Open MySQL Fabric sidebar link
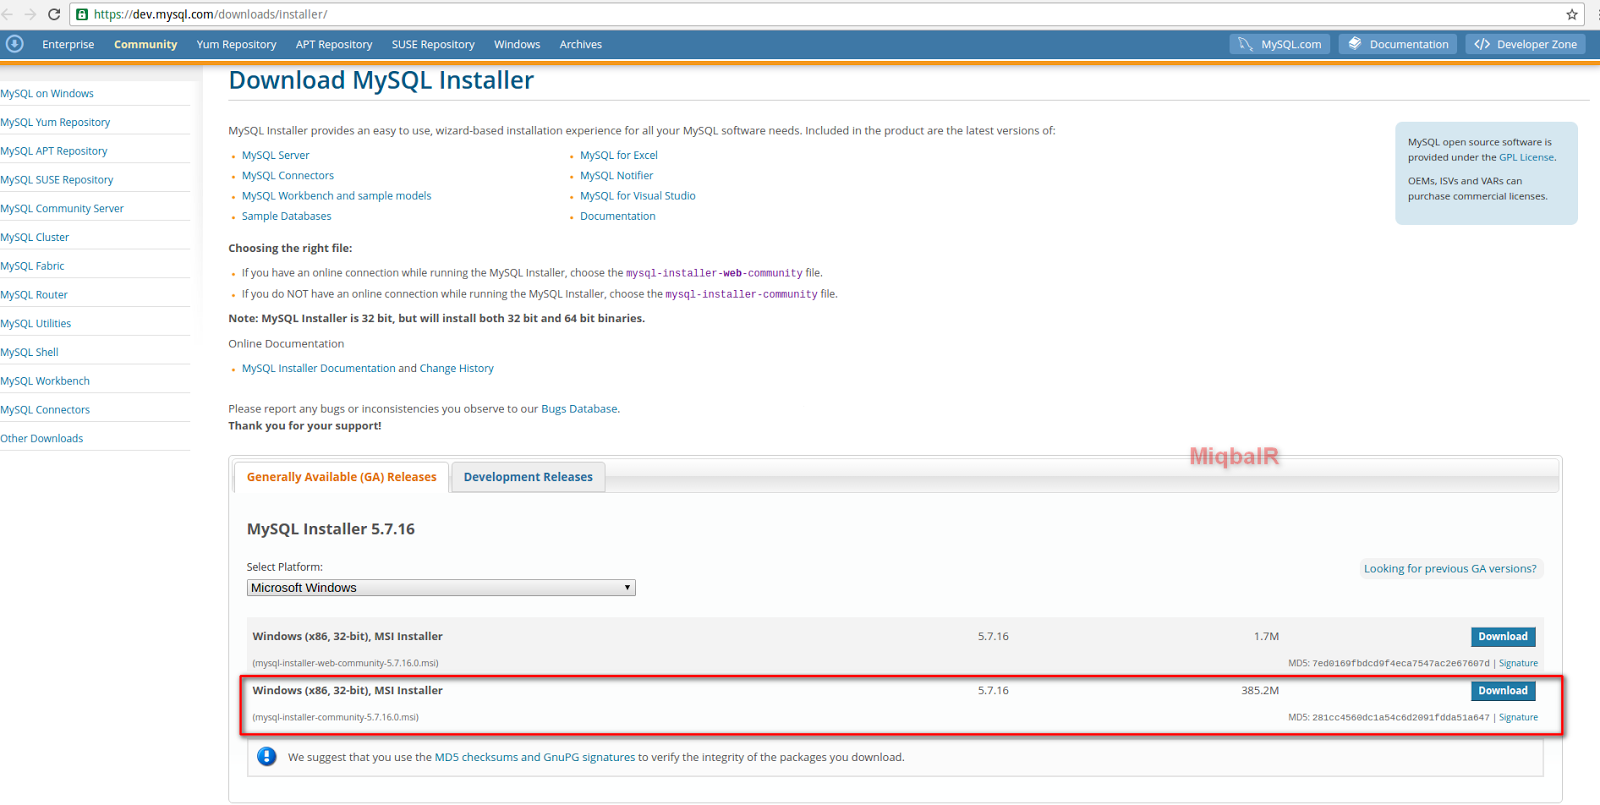Screen dimensions: 1600x805 tap(32, 266)
